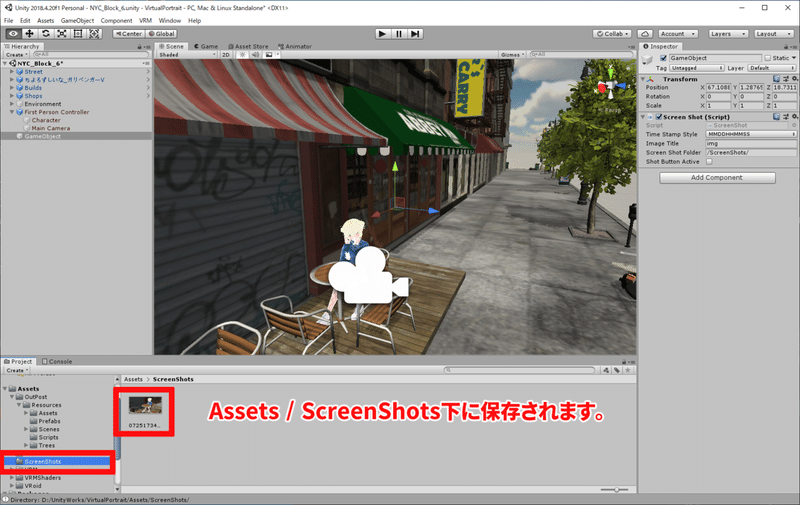Enable the Static checkbox
Image resolution: width=800 pixels, height=505 pixels.
(x=767, y=58)
